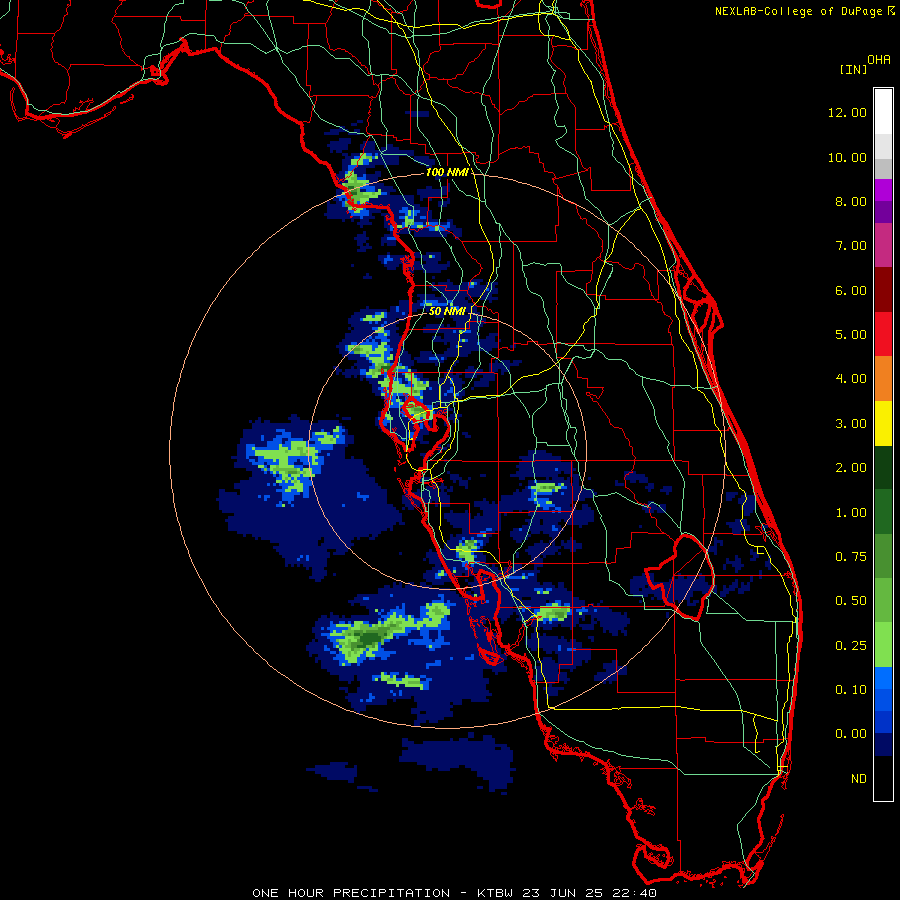Click the OHA product code label
Image resolution: width=900 pixels, height=900 pixels.
(879, 60)
